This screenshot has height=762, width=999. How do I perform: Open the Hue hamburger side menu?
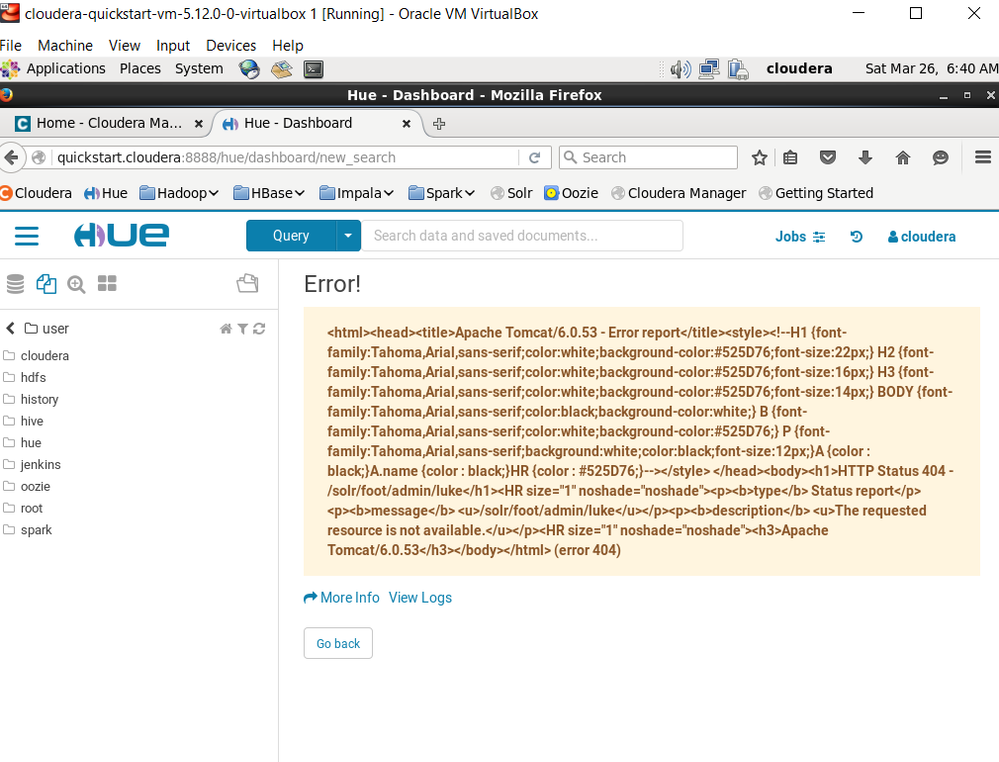(x=27, y=236)
